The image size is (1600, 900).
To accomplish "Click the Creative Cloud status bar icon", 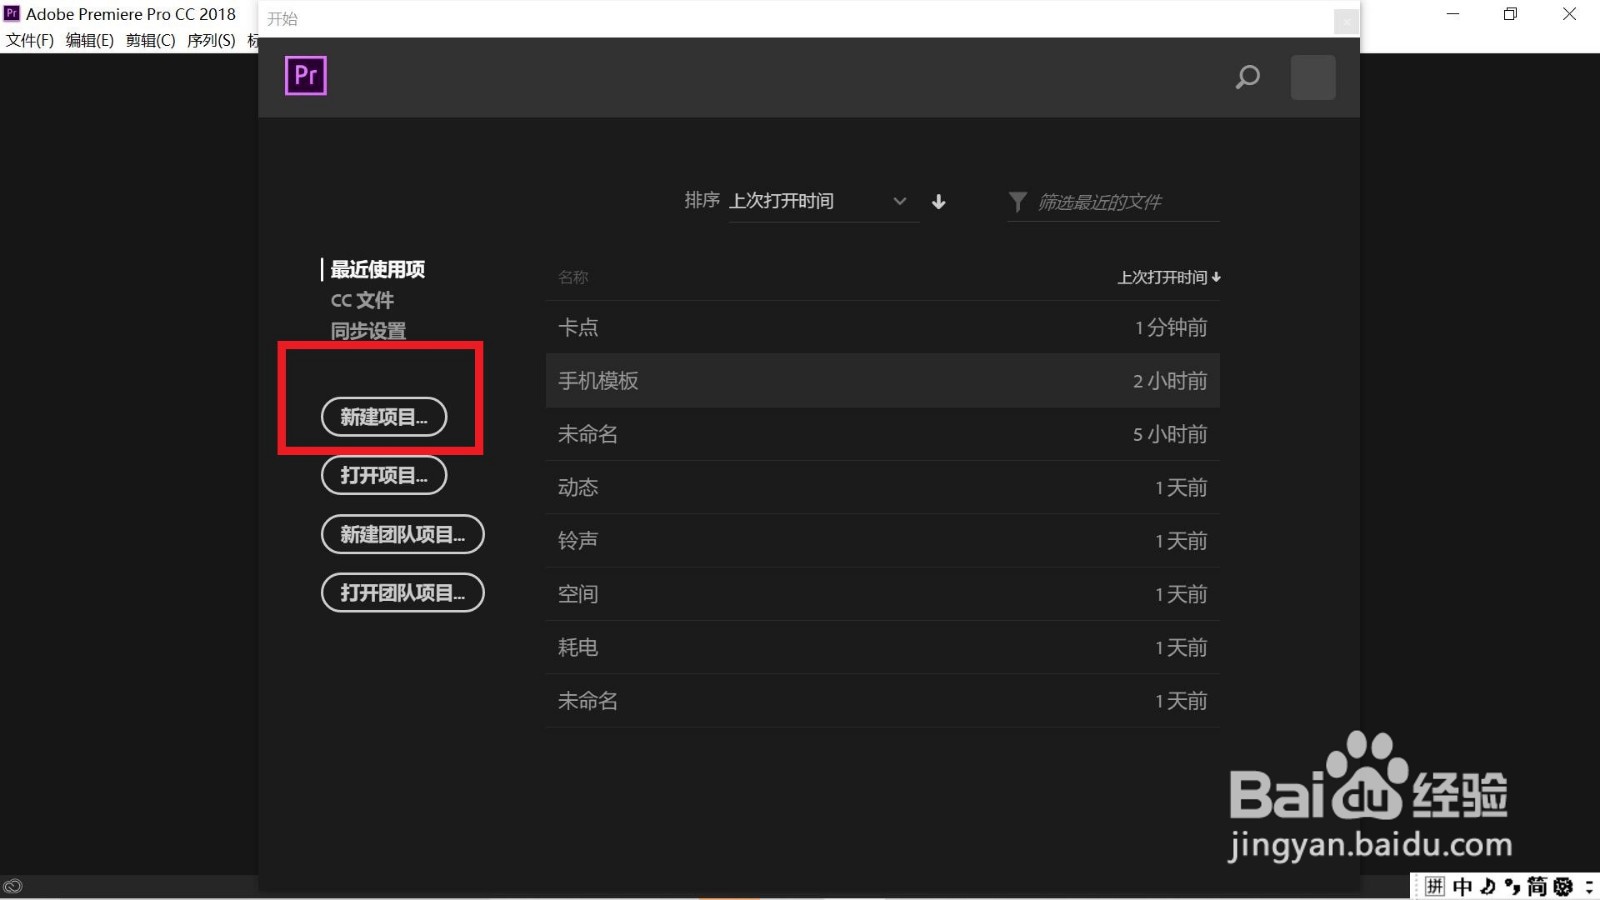I will [13, 886].
